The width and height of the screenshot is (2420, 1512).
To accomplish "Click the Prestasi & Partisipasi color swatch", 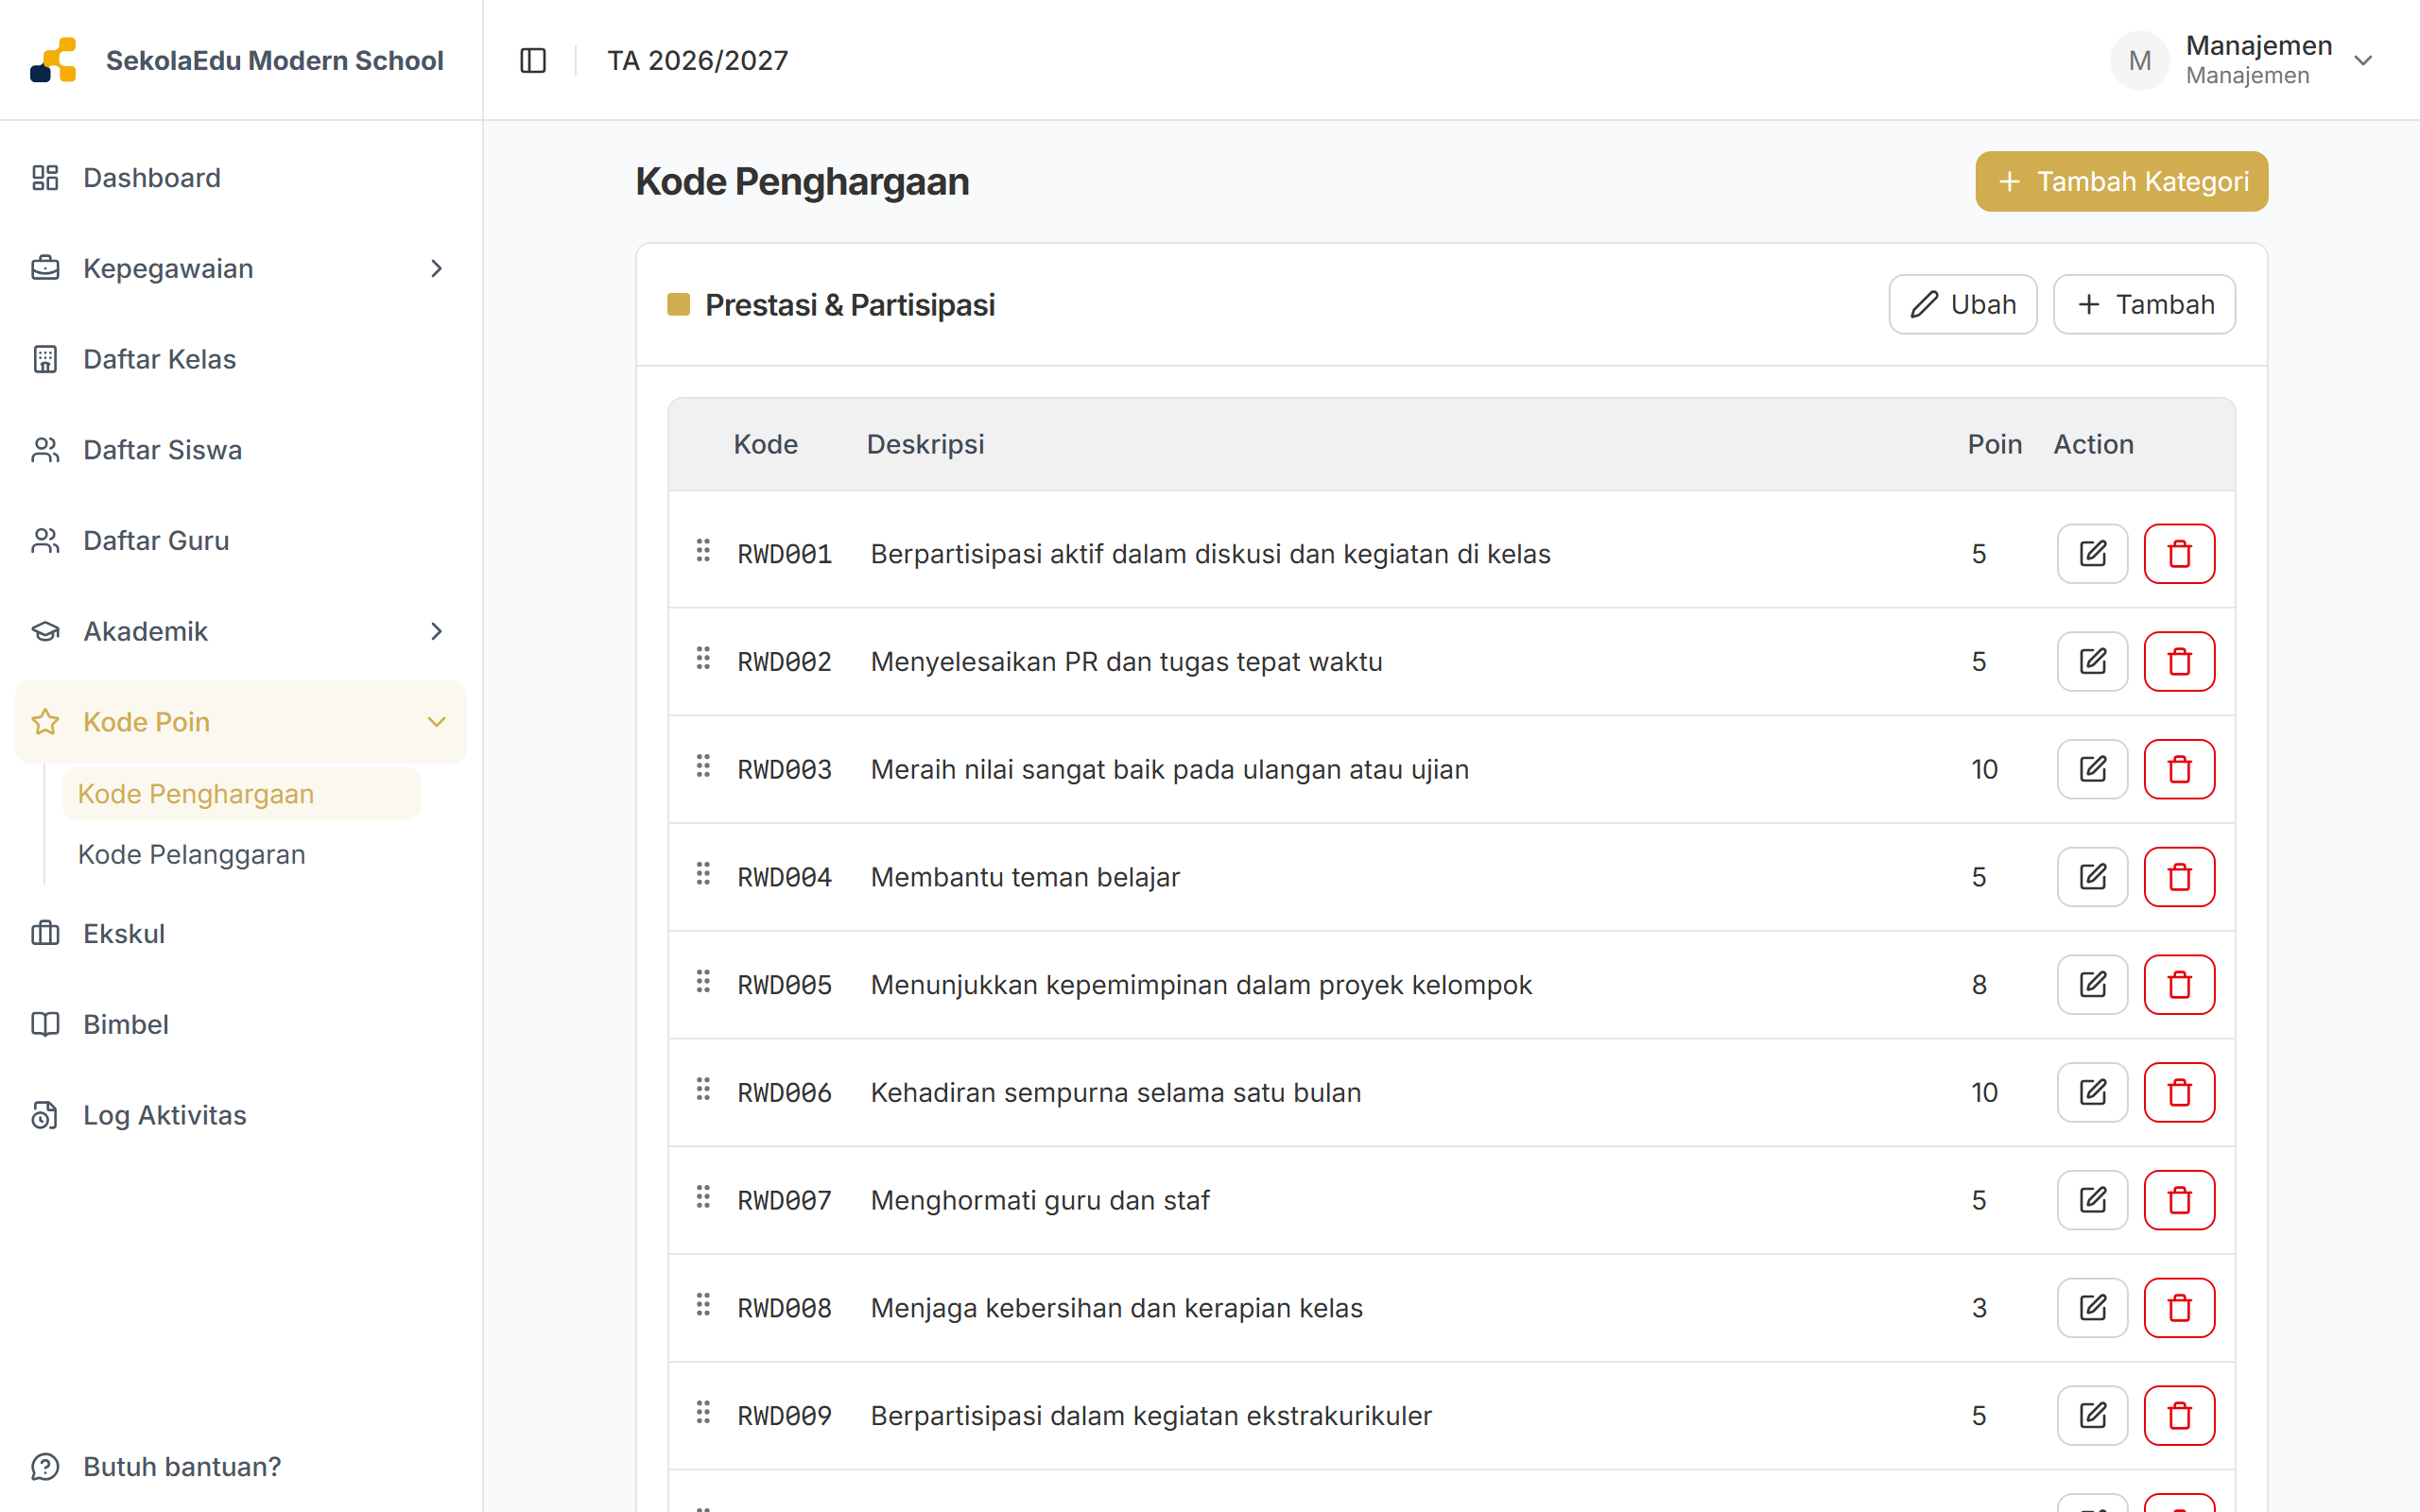I will [x=678, y=304].
